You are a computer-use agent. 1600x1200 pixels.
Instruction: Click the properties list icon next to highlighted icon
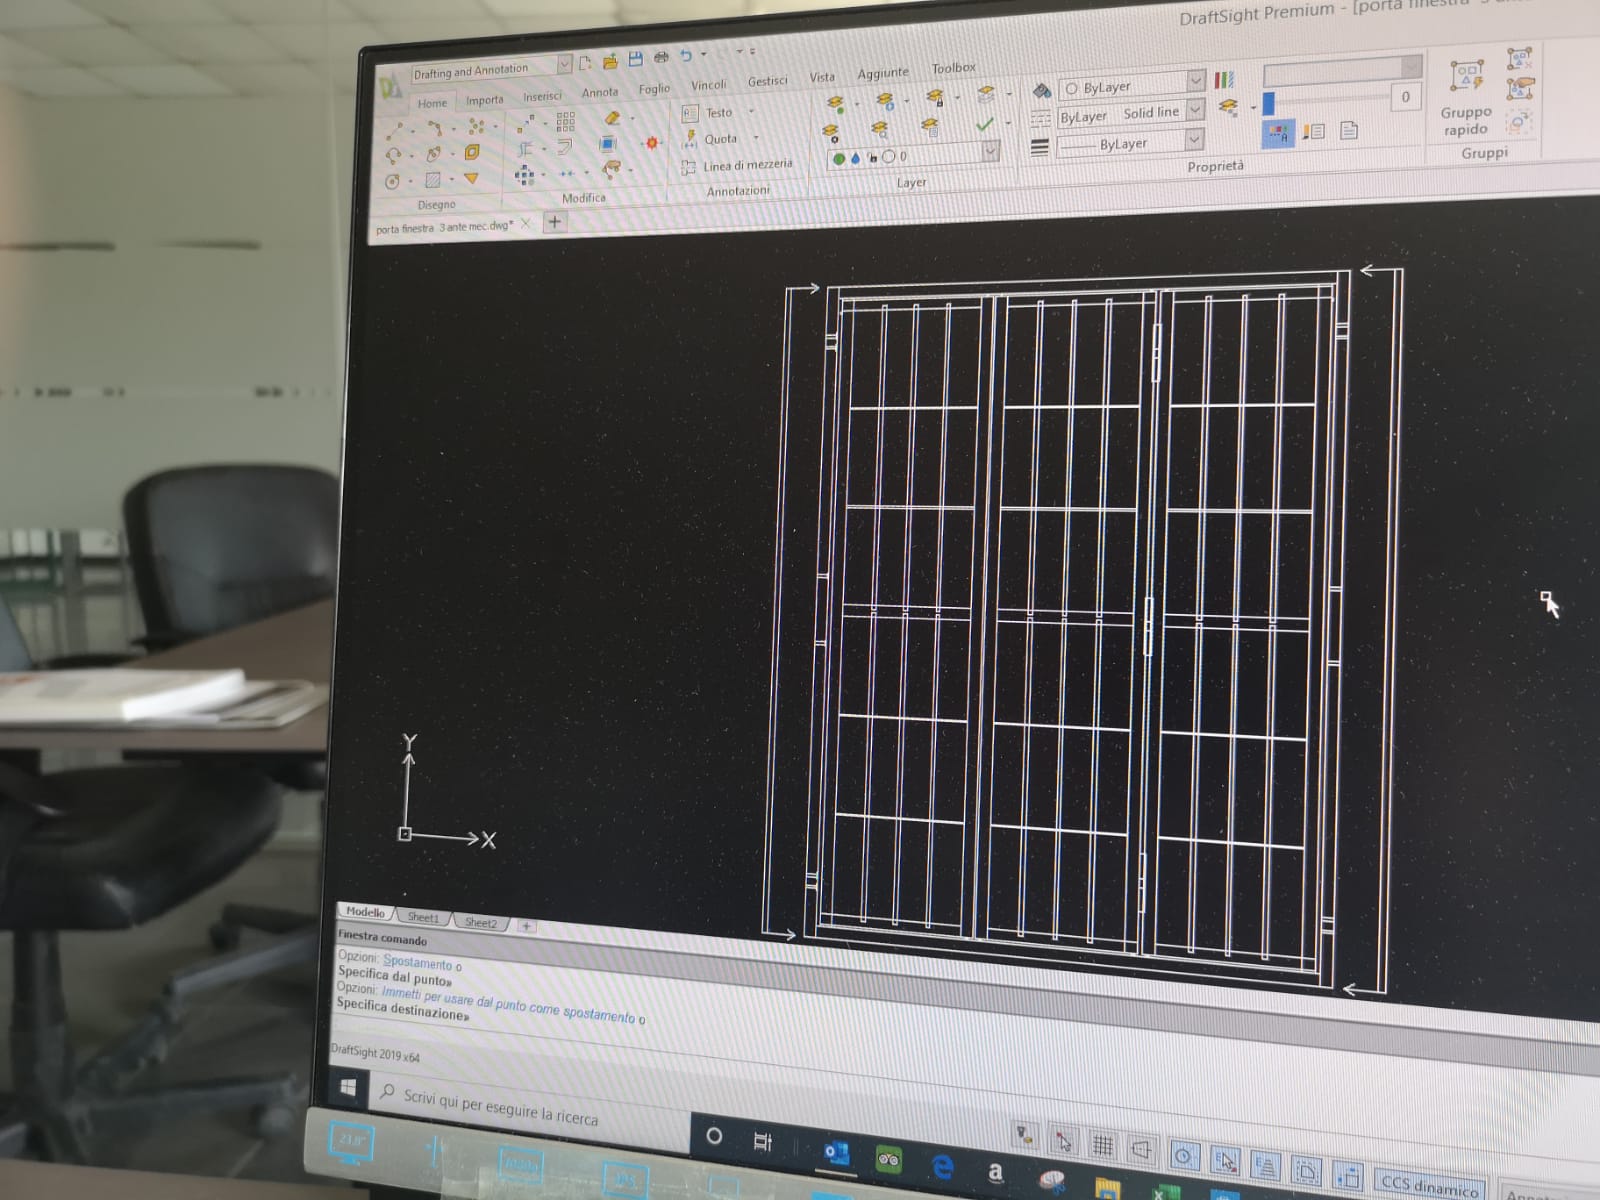click(x=1314, y=131)
